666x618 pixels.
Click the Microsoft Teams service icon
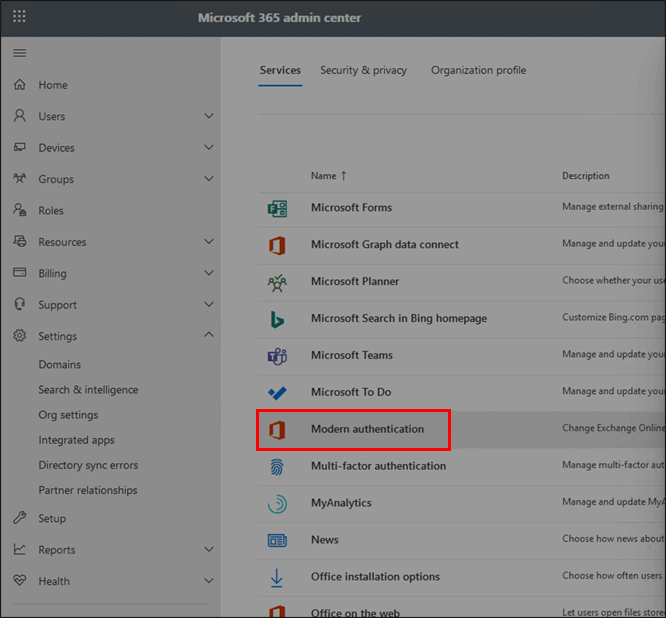[x=277, y=355]
